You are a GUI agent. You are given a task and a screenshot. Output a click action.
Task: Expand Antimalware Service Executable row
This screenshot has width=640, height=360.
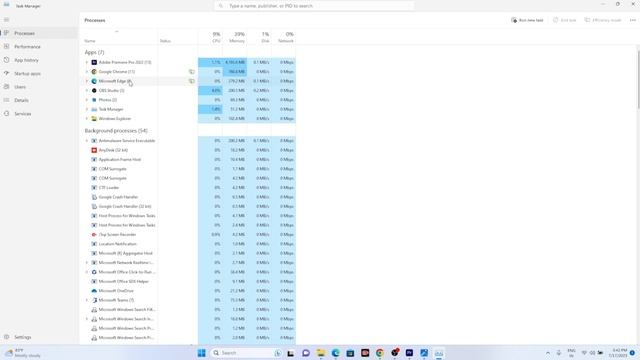87,141
